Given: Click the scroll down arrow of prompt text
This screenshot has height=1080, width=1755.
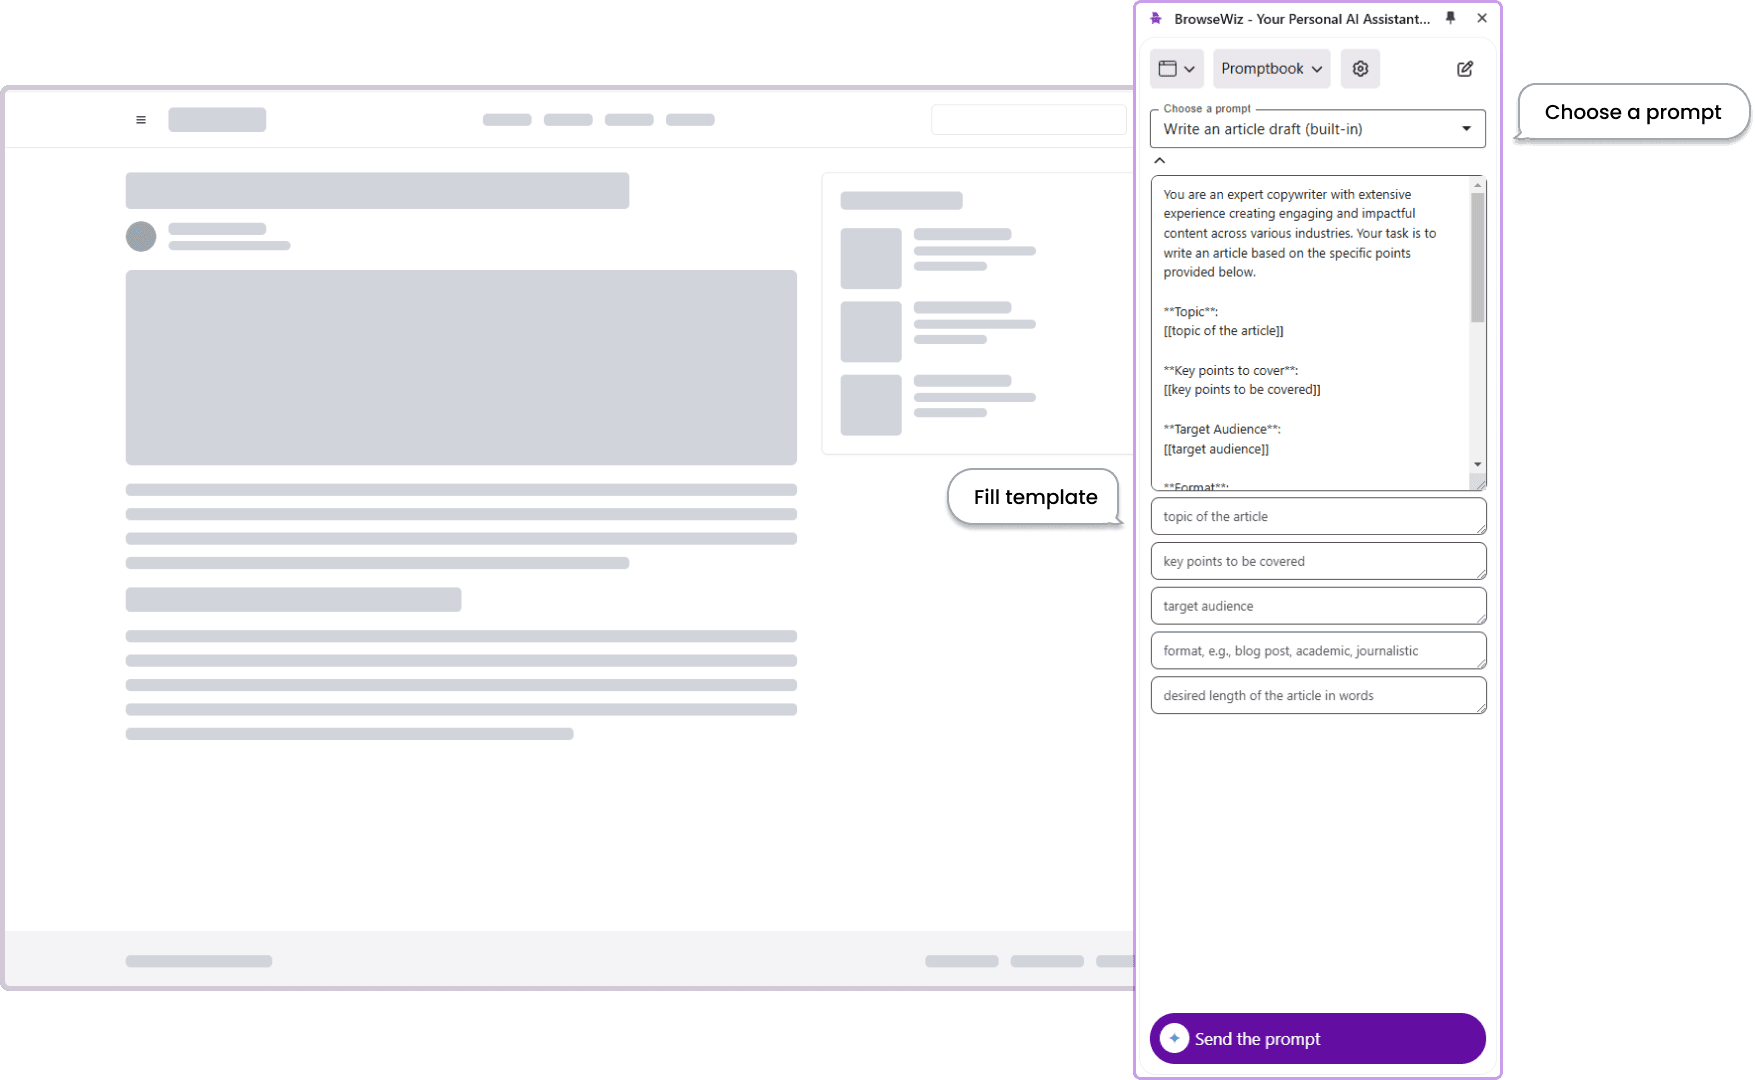Looking at the screenshot, I should tap(1478, 464).
